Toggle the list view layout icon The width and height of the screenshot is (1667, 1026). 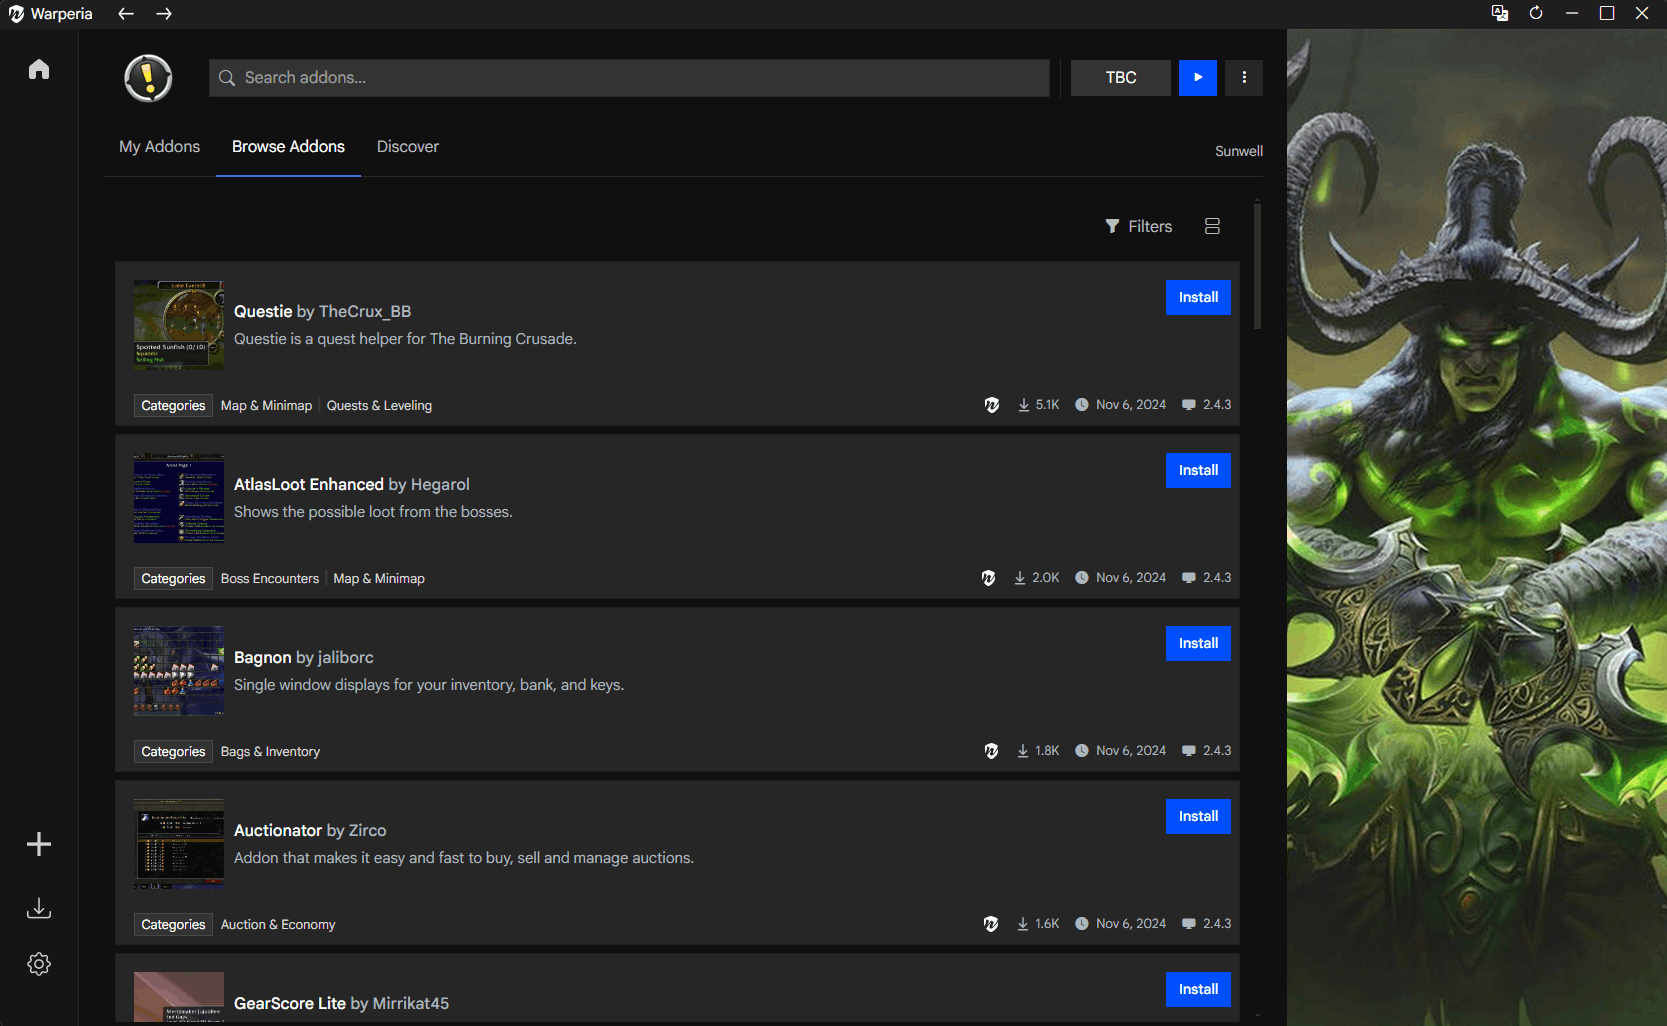(x=1212, y=226)
